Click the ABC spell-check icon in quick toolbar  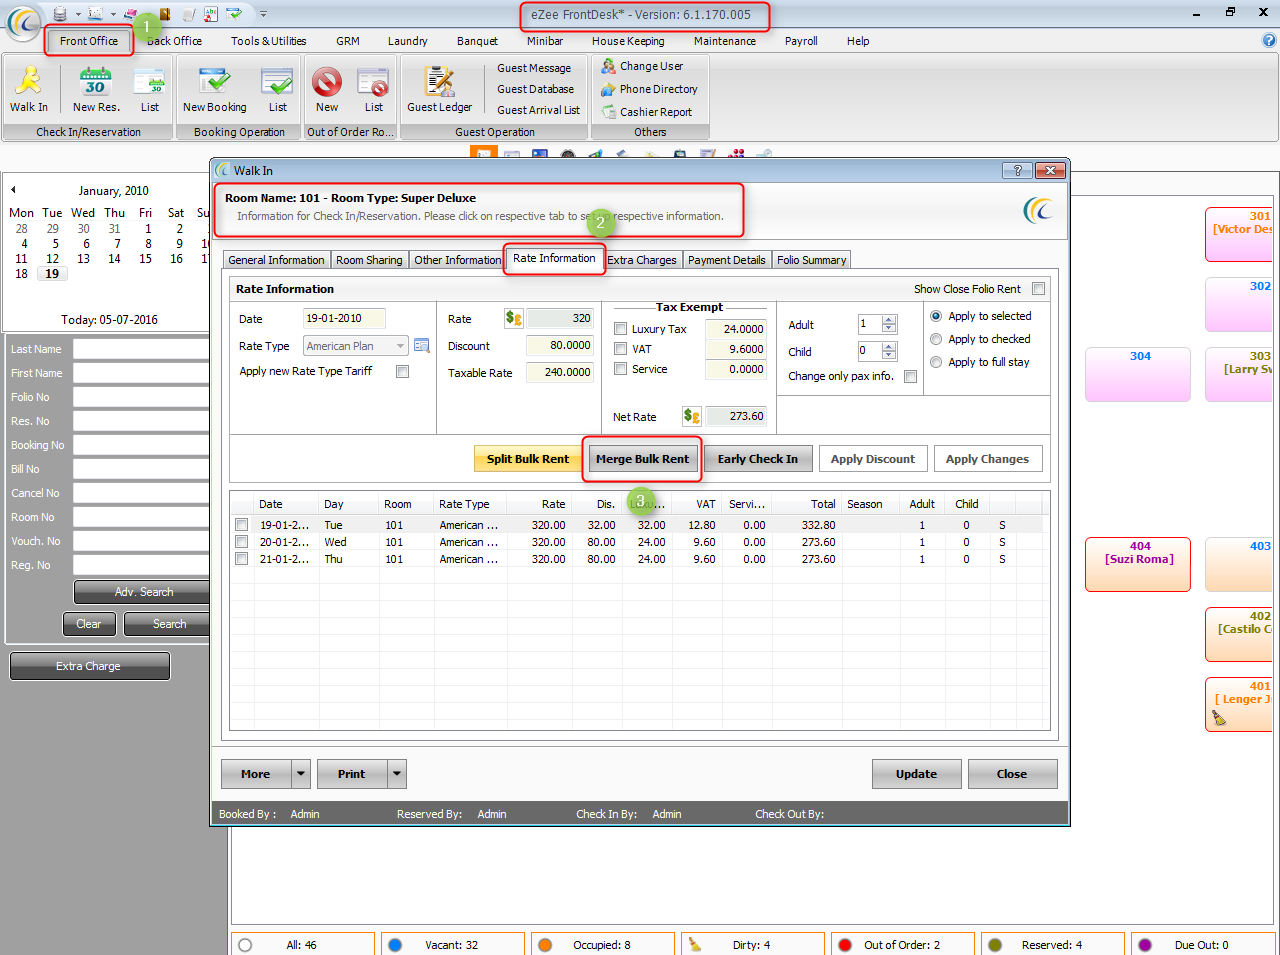[211, 14]
